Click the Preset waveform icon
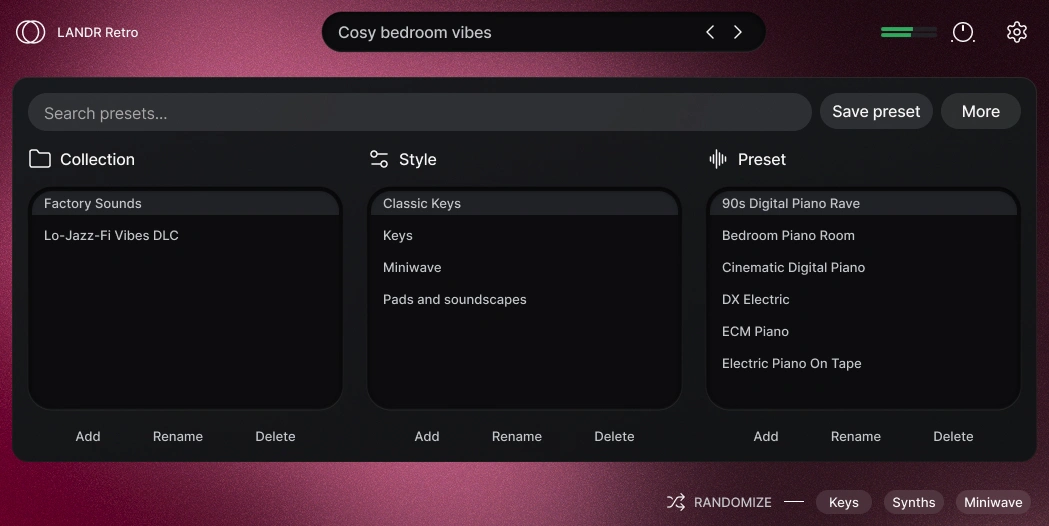Screen dimensions: 1049x526 tap(718, 159)
